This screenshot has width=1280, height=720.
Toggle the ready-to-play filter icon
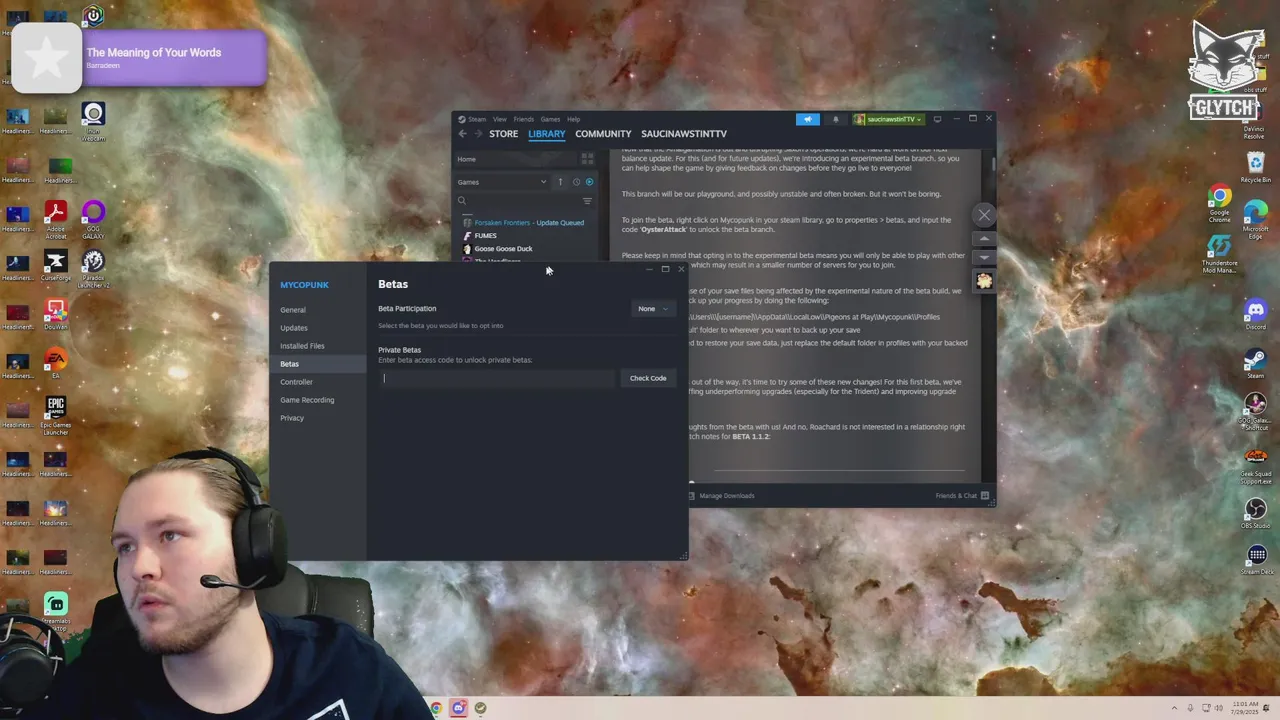click(589, 182)
